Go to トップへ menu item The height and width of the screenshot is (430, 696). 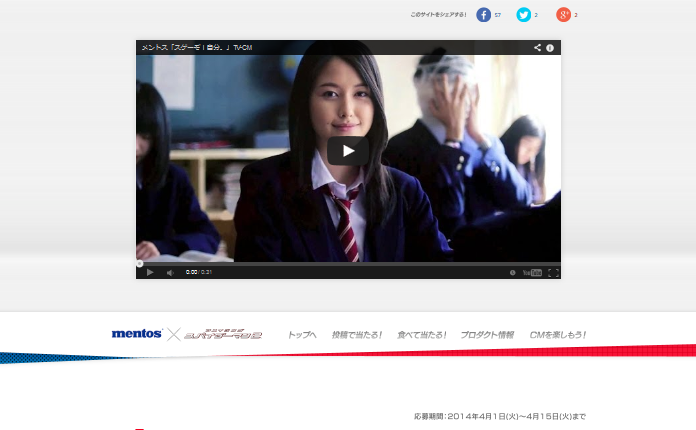point(302,335)
